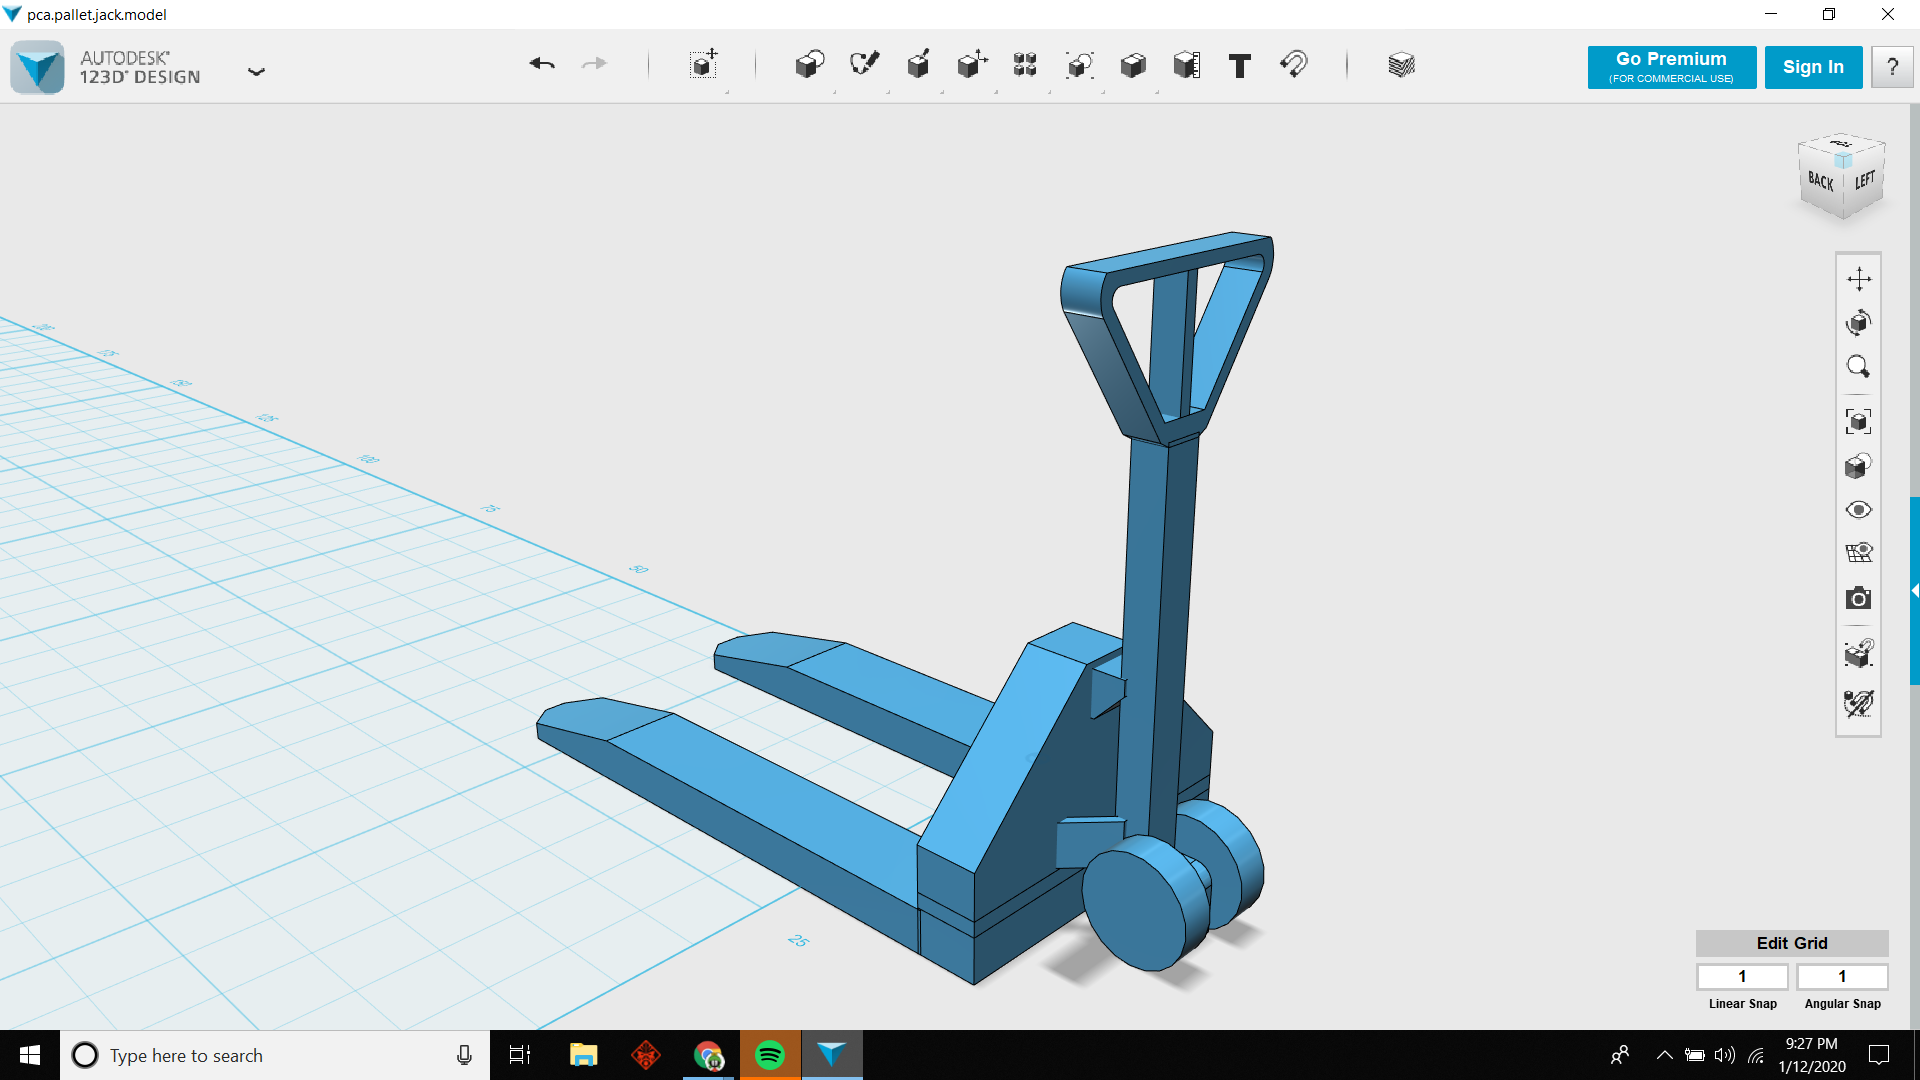Toggle snap while moving objects icon

[x=1859, y=652]
